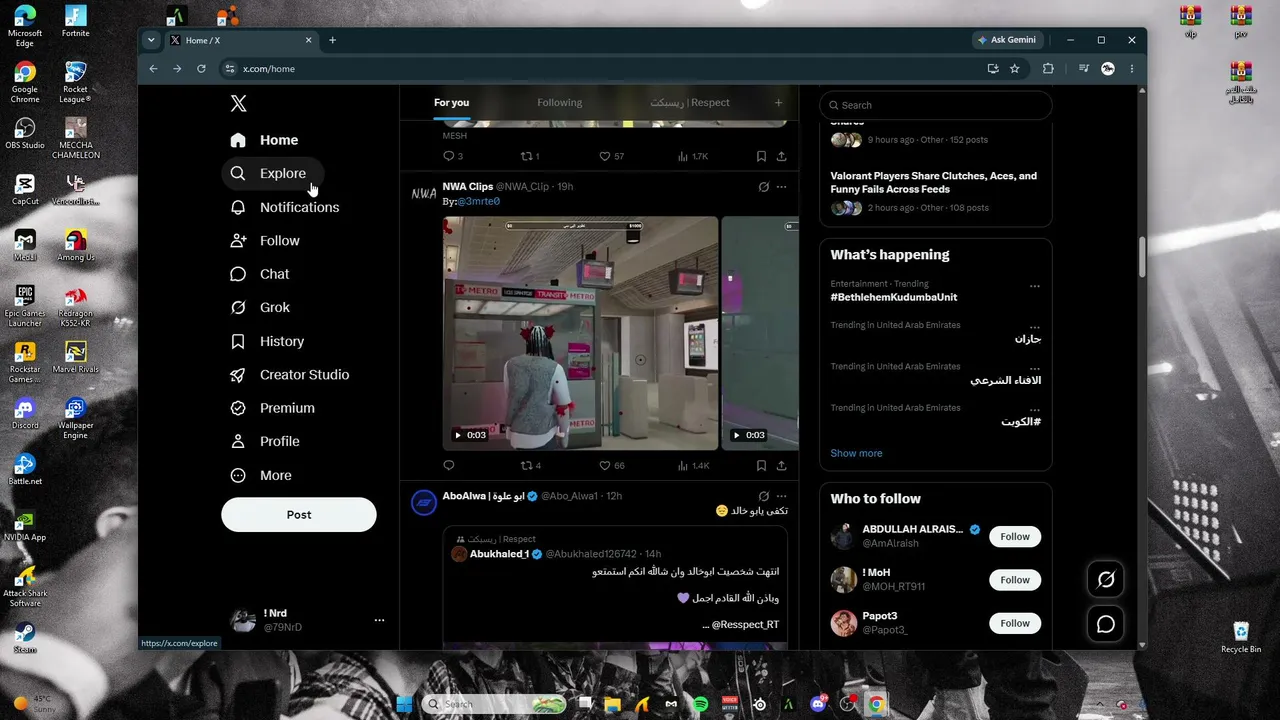Follow the ! MoH account
The width and height of the screenshot is (1280, 720).
pos(1015,580)
